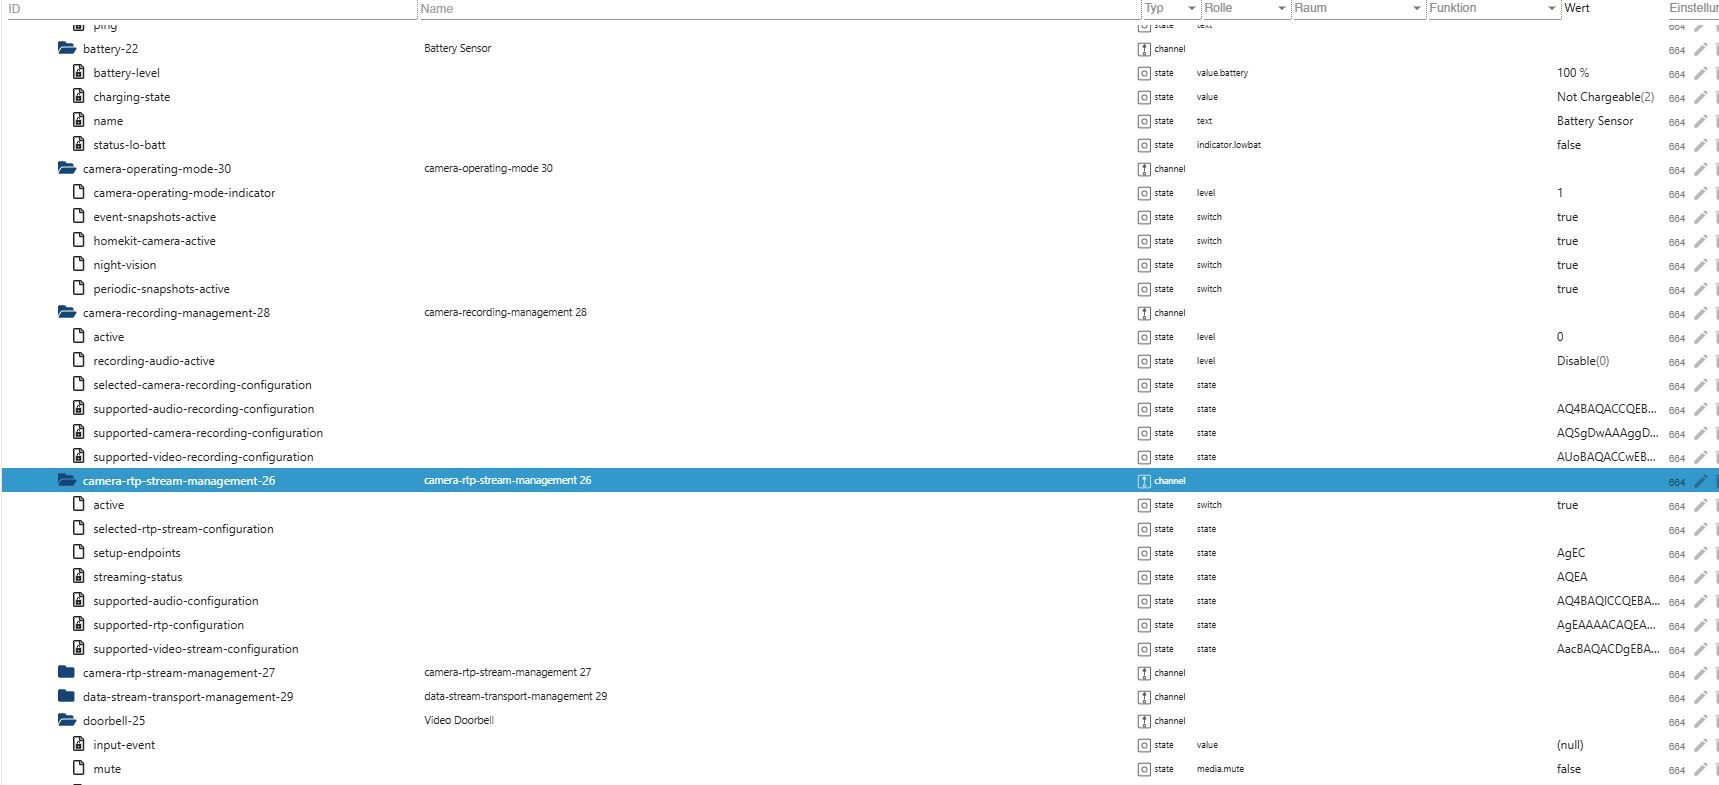The image size is (1719, 785).
Task: Select the supported-video-stream-configuration row label
Action: pos(196,649)
